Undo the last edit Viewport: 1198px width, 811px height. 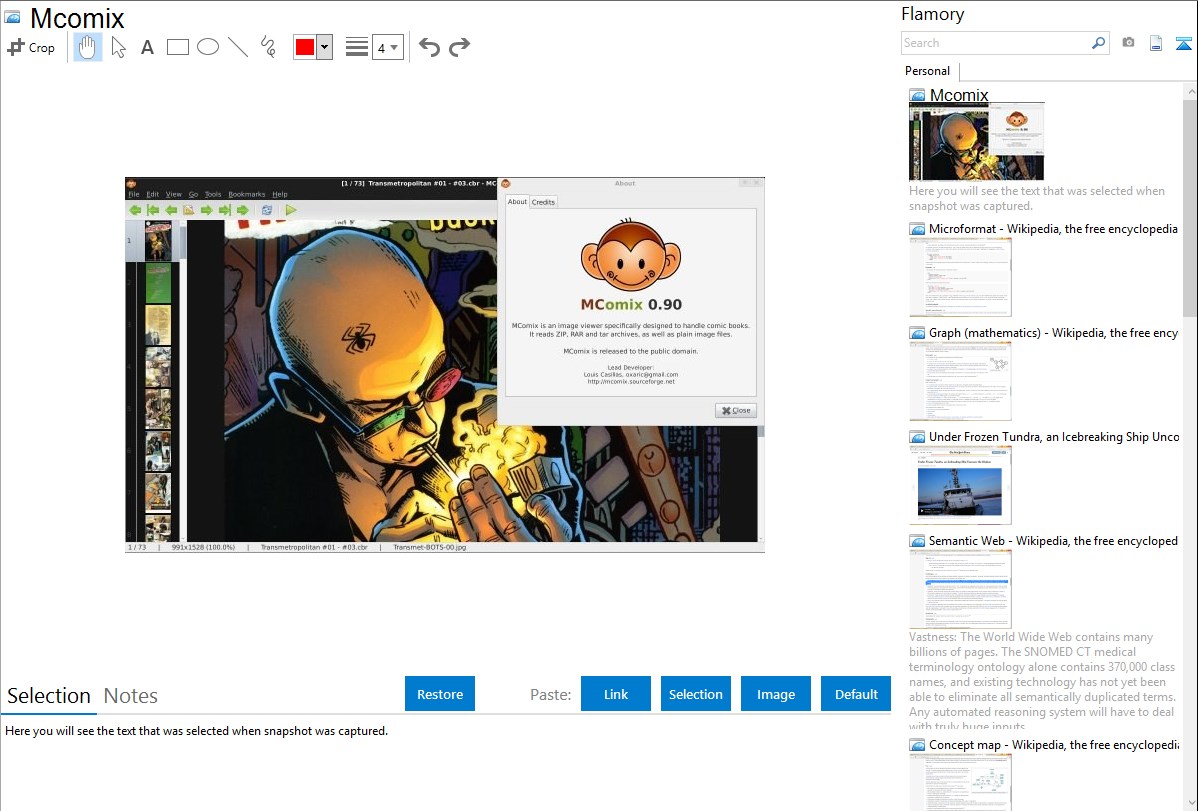[429, 47]
